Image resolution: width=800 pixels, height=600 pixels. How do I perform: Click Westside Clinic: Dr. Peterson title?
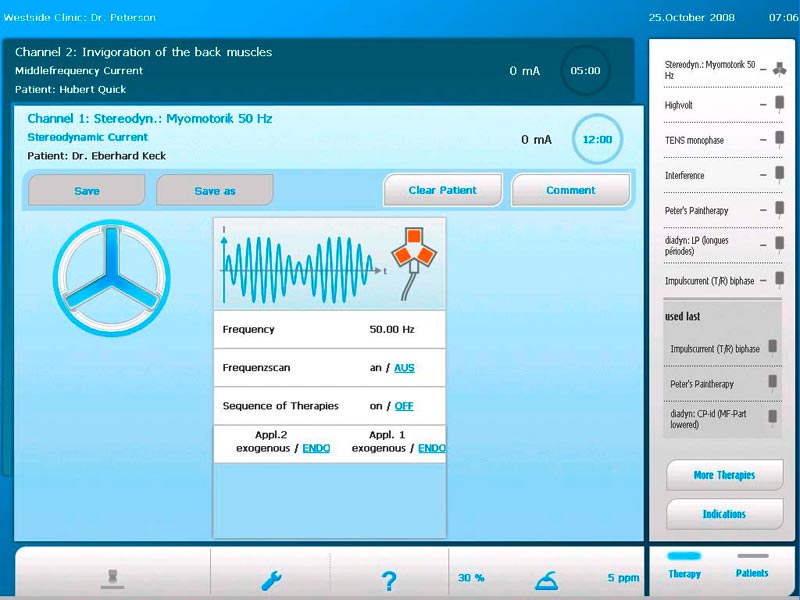[80, 17]
